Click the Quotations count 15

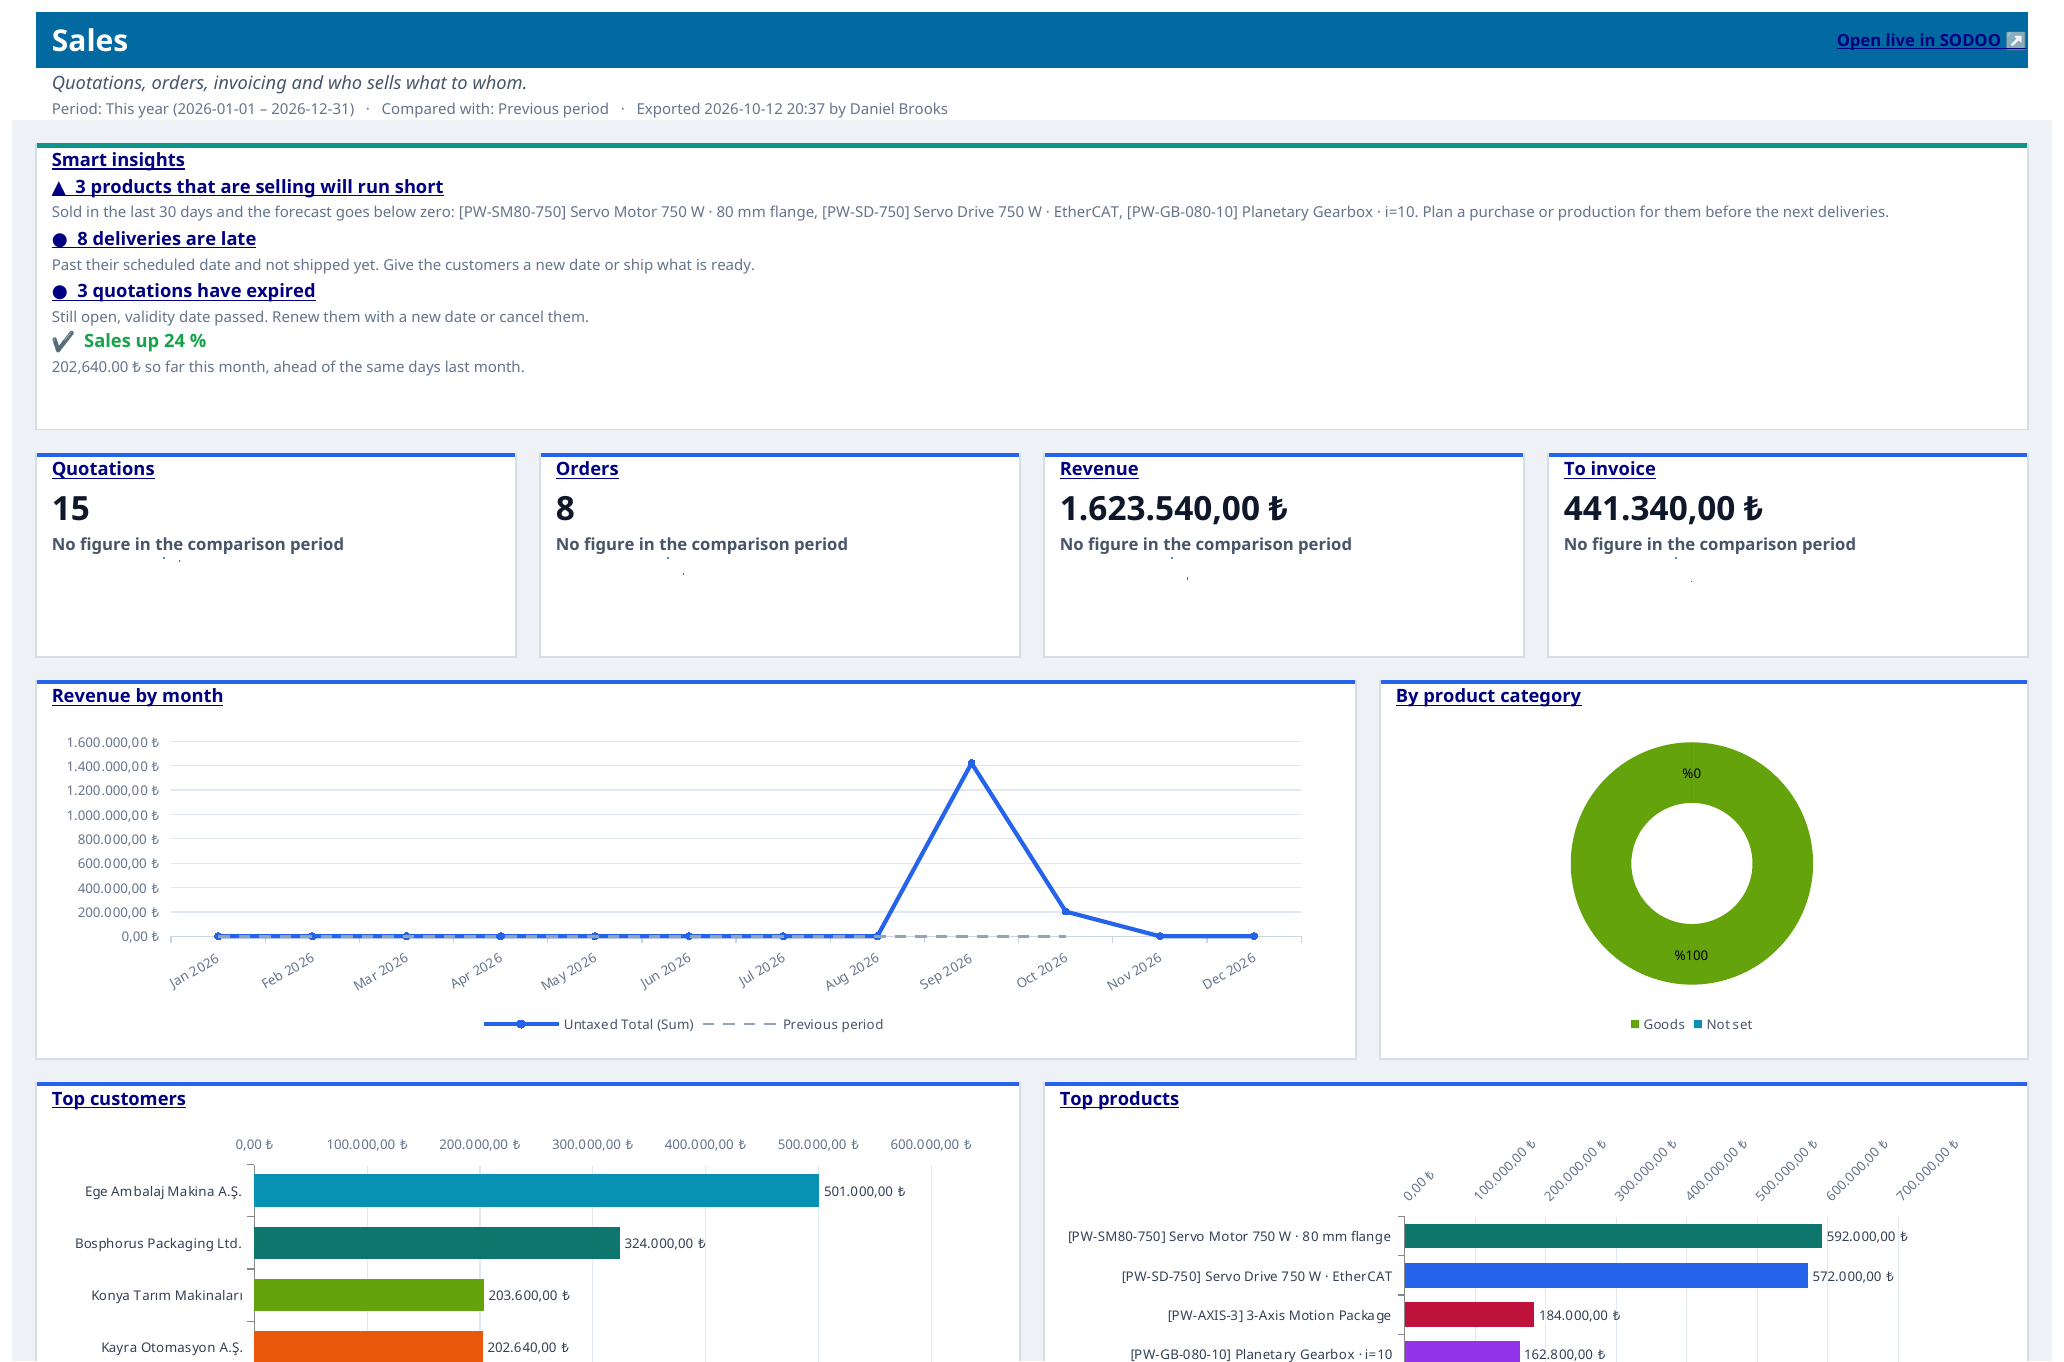[71, 509]
